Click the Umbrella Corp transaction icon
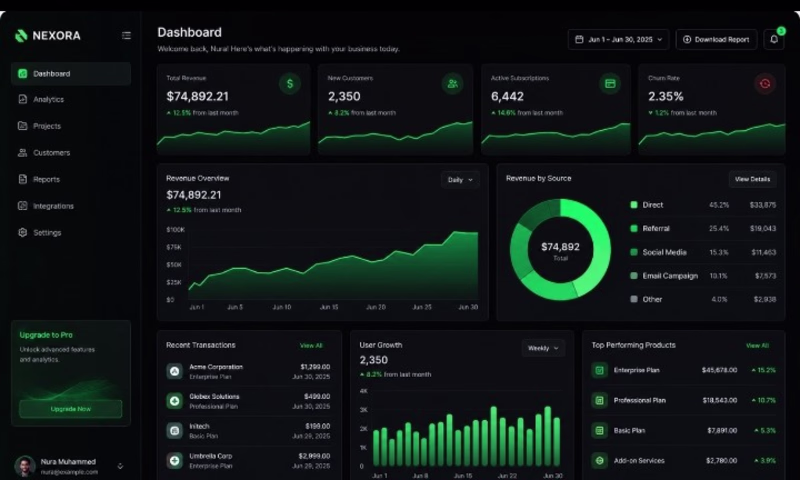 point(174,461)
